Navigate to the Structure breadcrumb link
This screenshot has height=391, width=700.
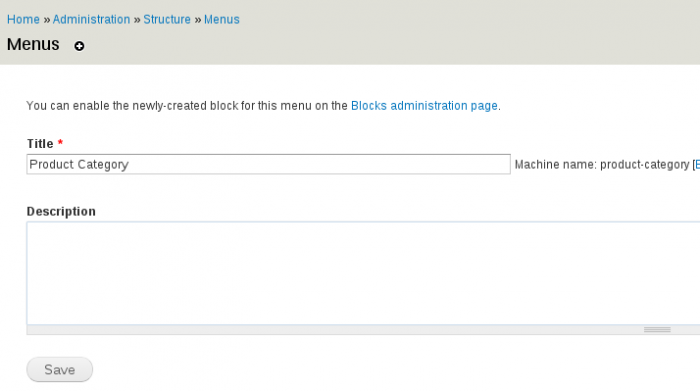point(167,20)
